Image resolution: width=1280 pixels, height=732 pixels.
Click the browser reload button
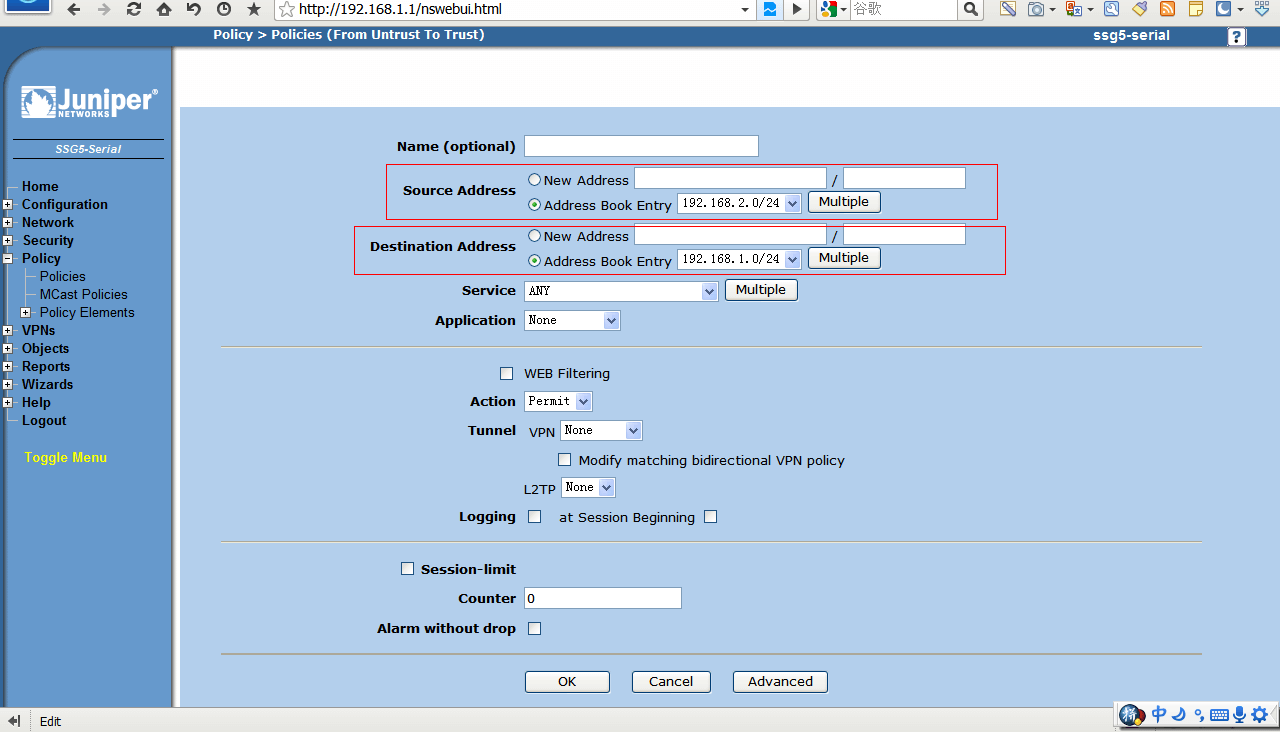[134, 9]
